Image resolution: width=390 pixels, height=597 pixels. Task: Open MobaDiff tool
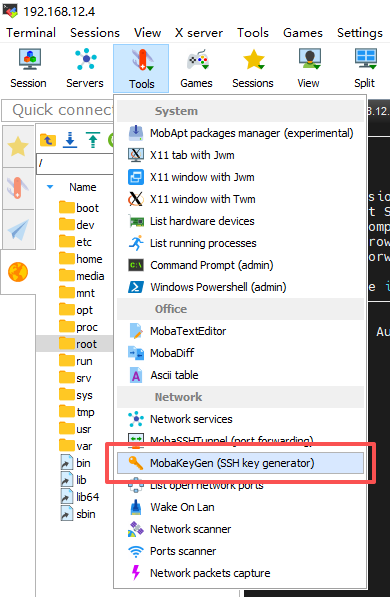240,353
